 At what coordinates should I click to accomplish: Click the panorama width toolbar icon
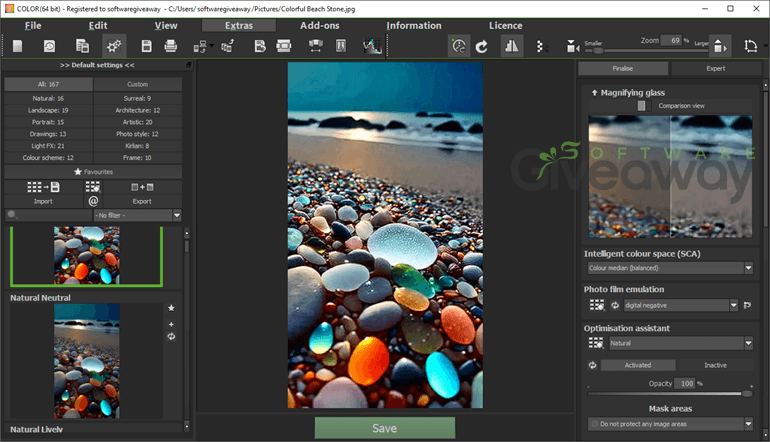tap(316, 46)
